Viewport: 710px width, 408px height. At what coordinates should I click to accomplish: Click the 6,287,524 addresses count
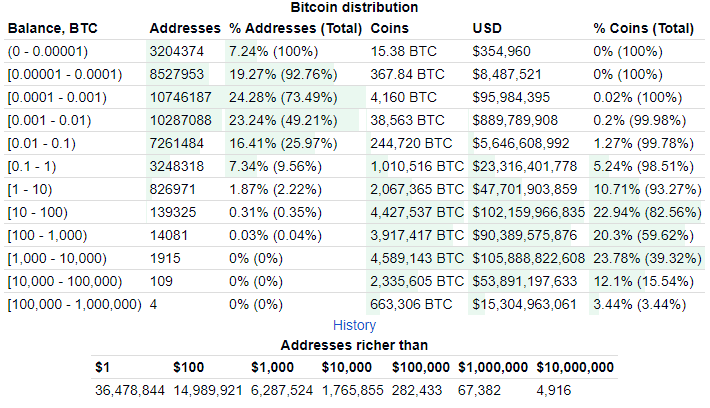coord(282,390)
